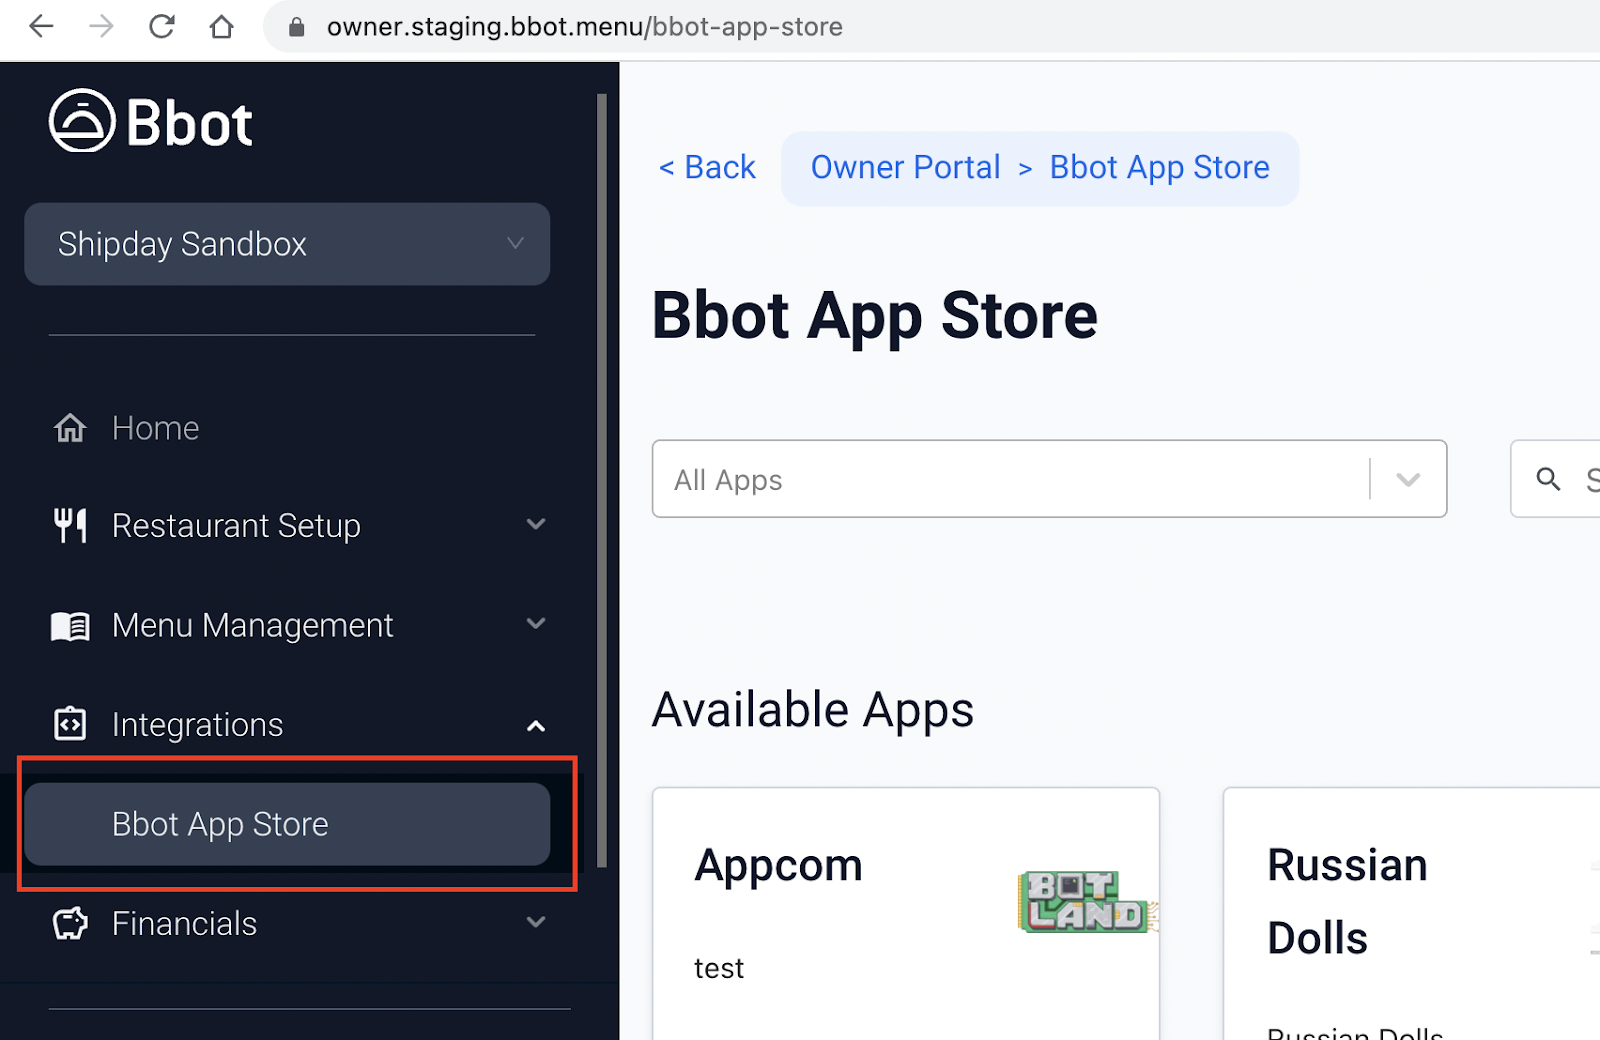Screen dimensions: 1600x1040
Task: Open the Shipday Sandbox venue selector
Action: (x=286, y=244)
